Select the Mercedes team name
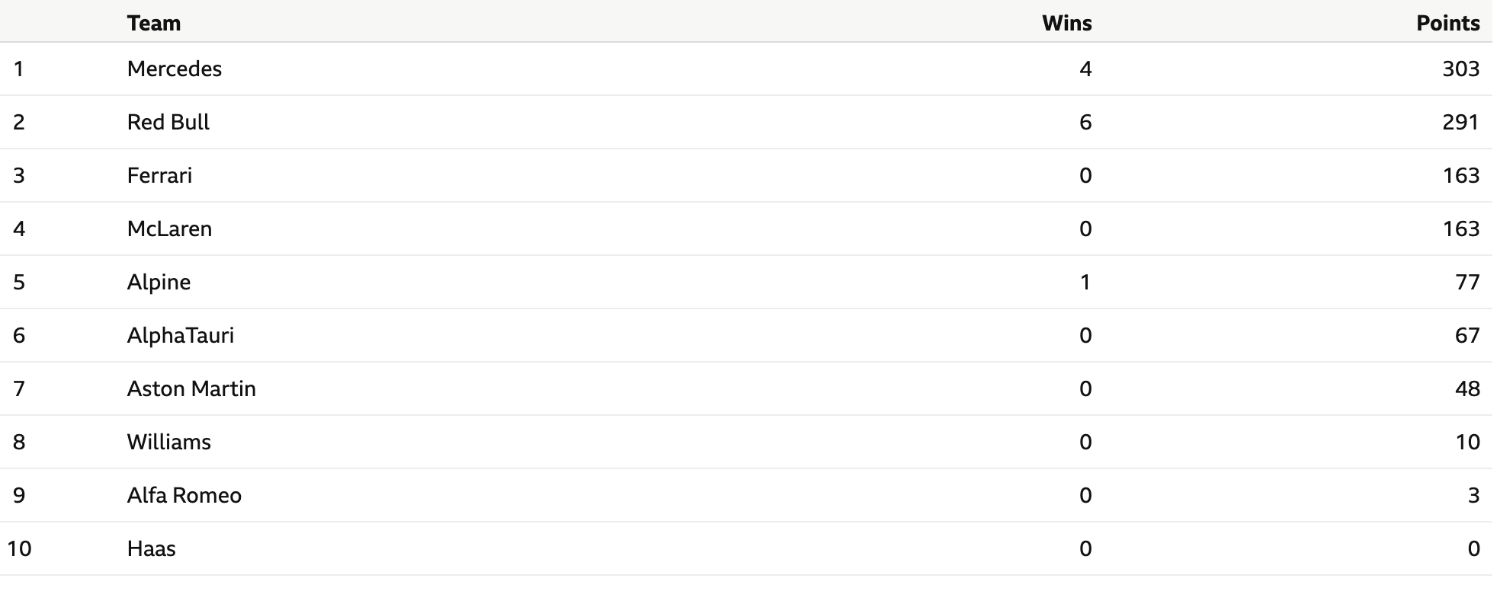The image size is (1500, 591). pos(174,69)
